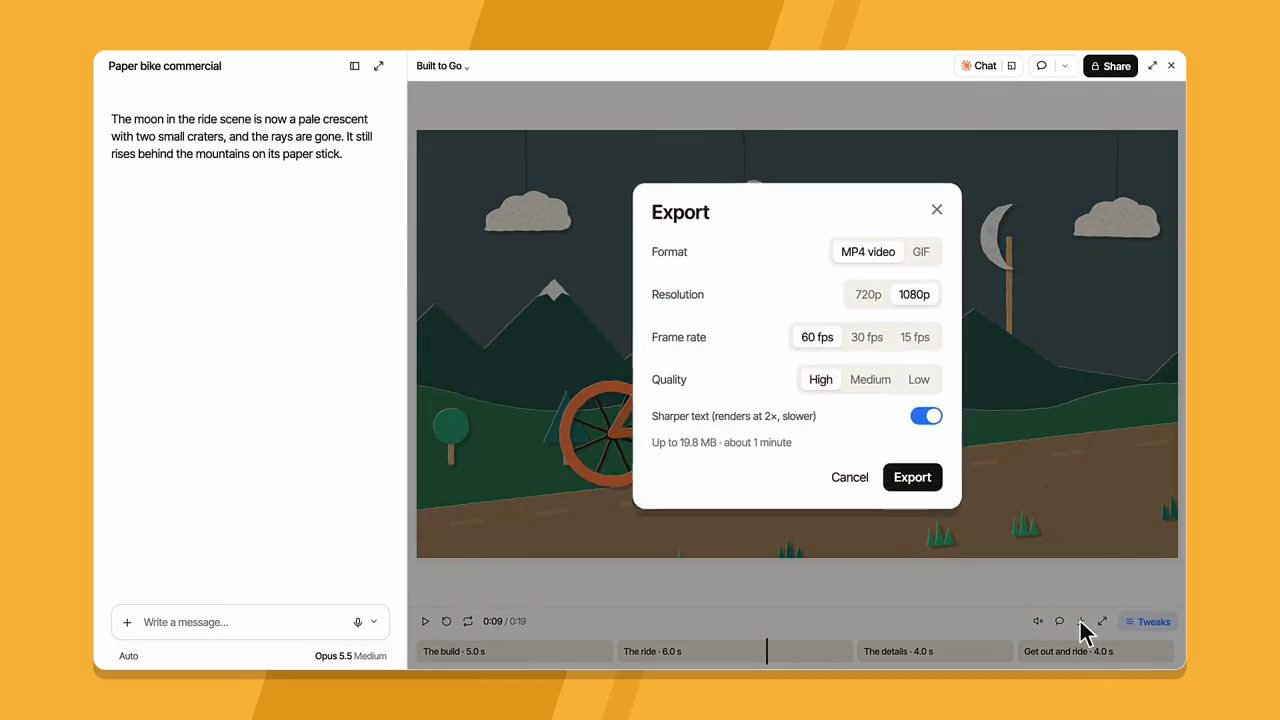
Task: Set quality to Low
Action: [x=919, y=379]
